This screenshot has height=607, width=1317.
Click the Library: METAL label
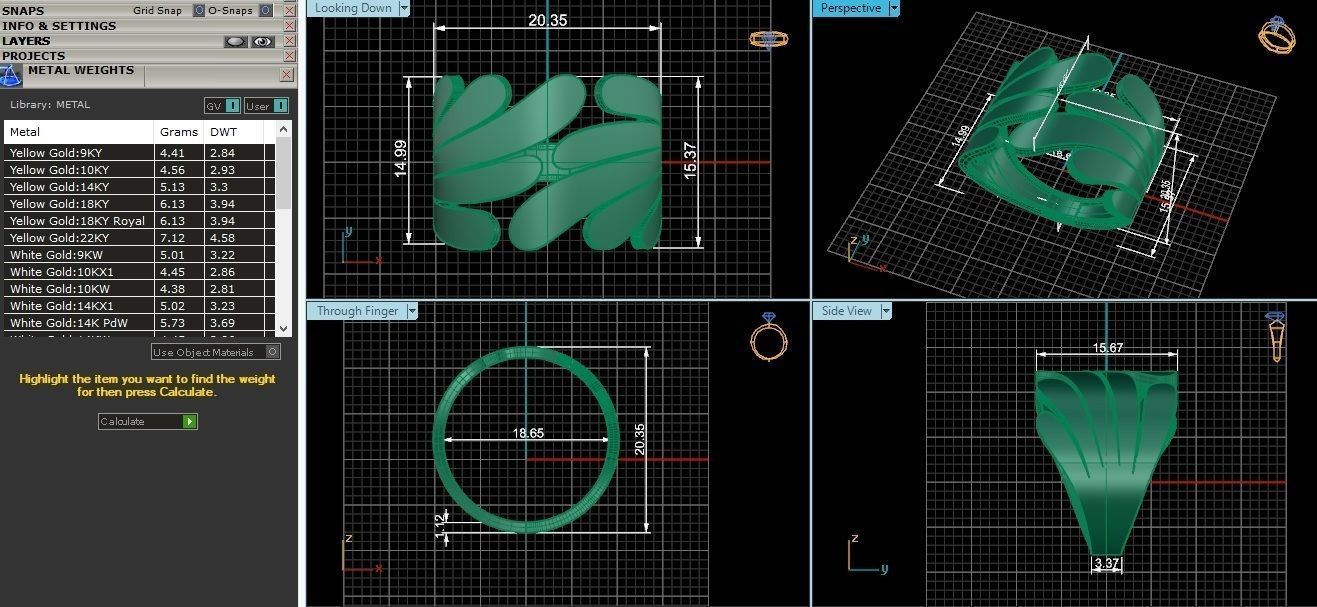coord(50,104)
